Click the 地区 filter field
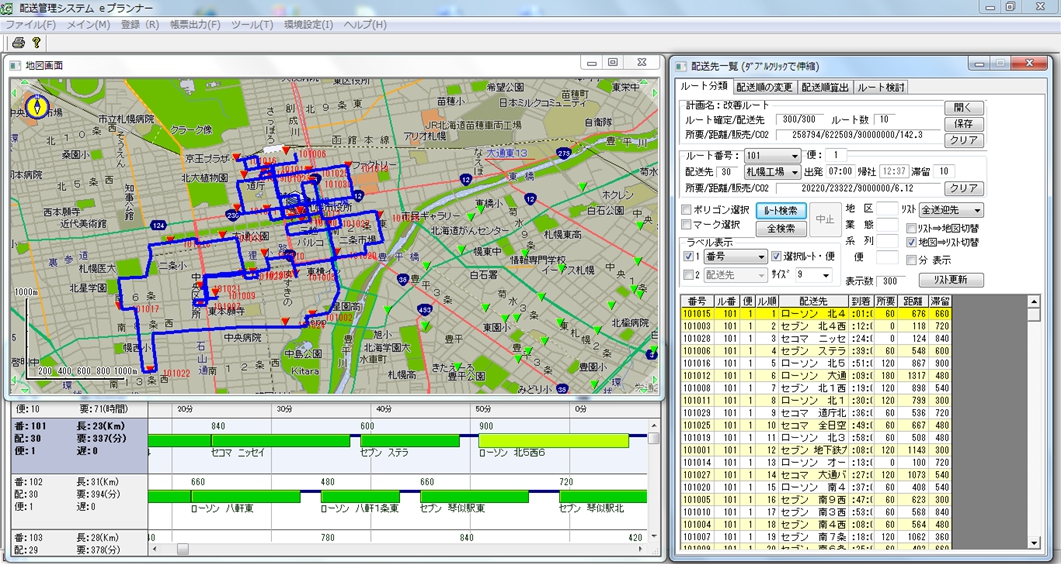 pos(887,209)
